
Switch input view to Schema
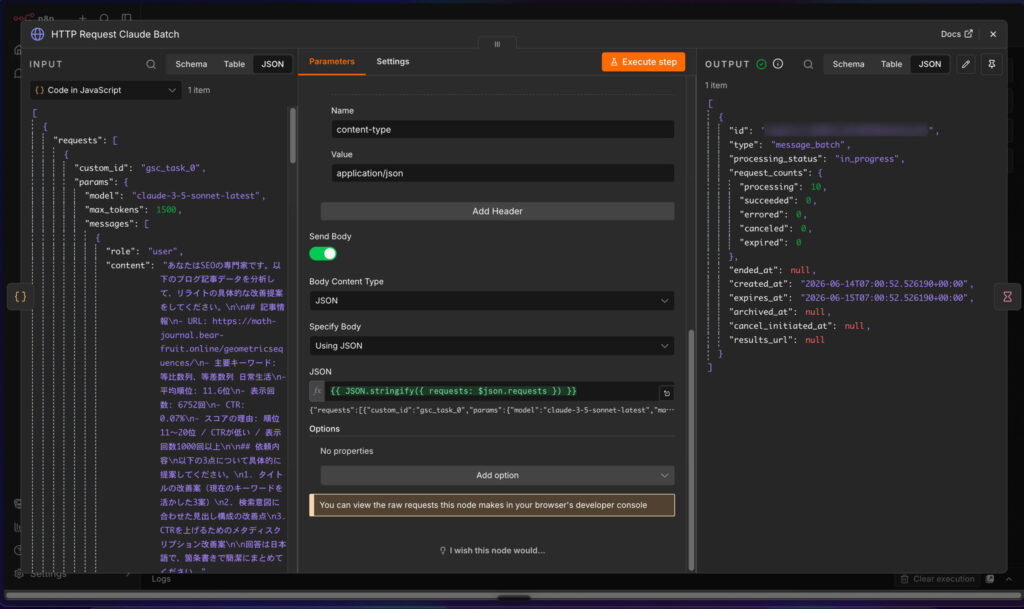[191, 64]
